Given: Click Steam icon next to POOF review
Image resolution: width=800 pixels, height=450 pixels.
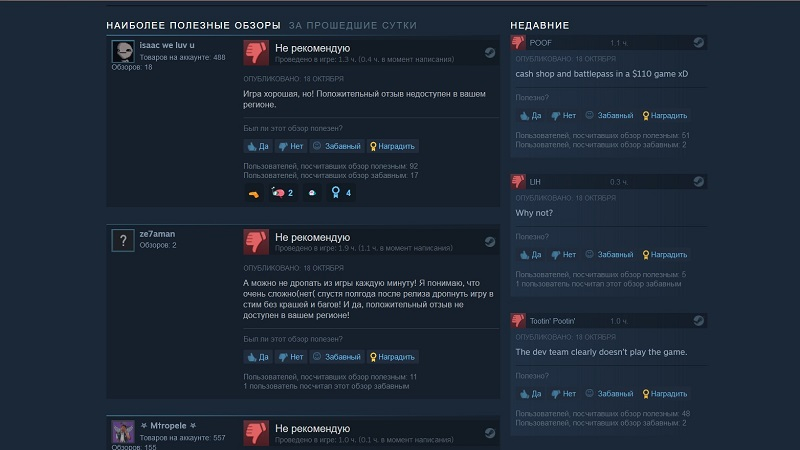Looking at the screenshot, I should (698, 42).
